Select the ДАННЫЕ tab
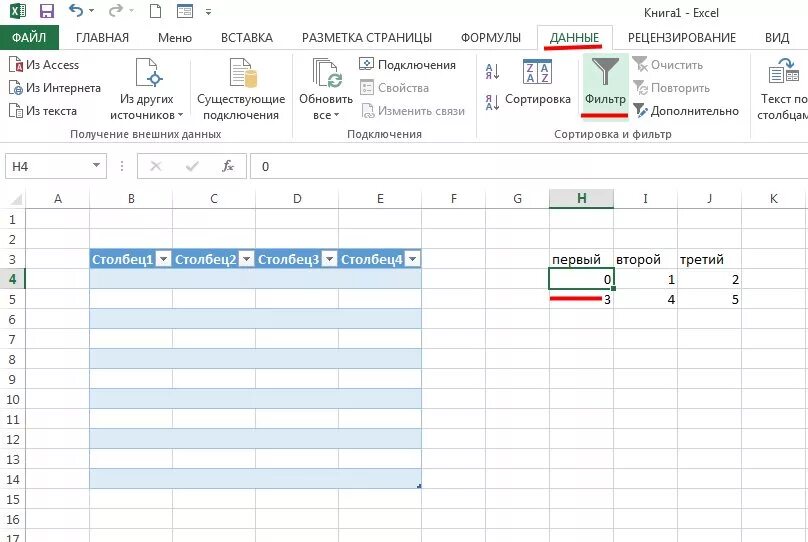The width and height of the screenshot is (808, 542). 574,38
